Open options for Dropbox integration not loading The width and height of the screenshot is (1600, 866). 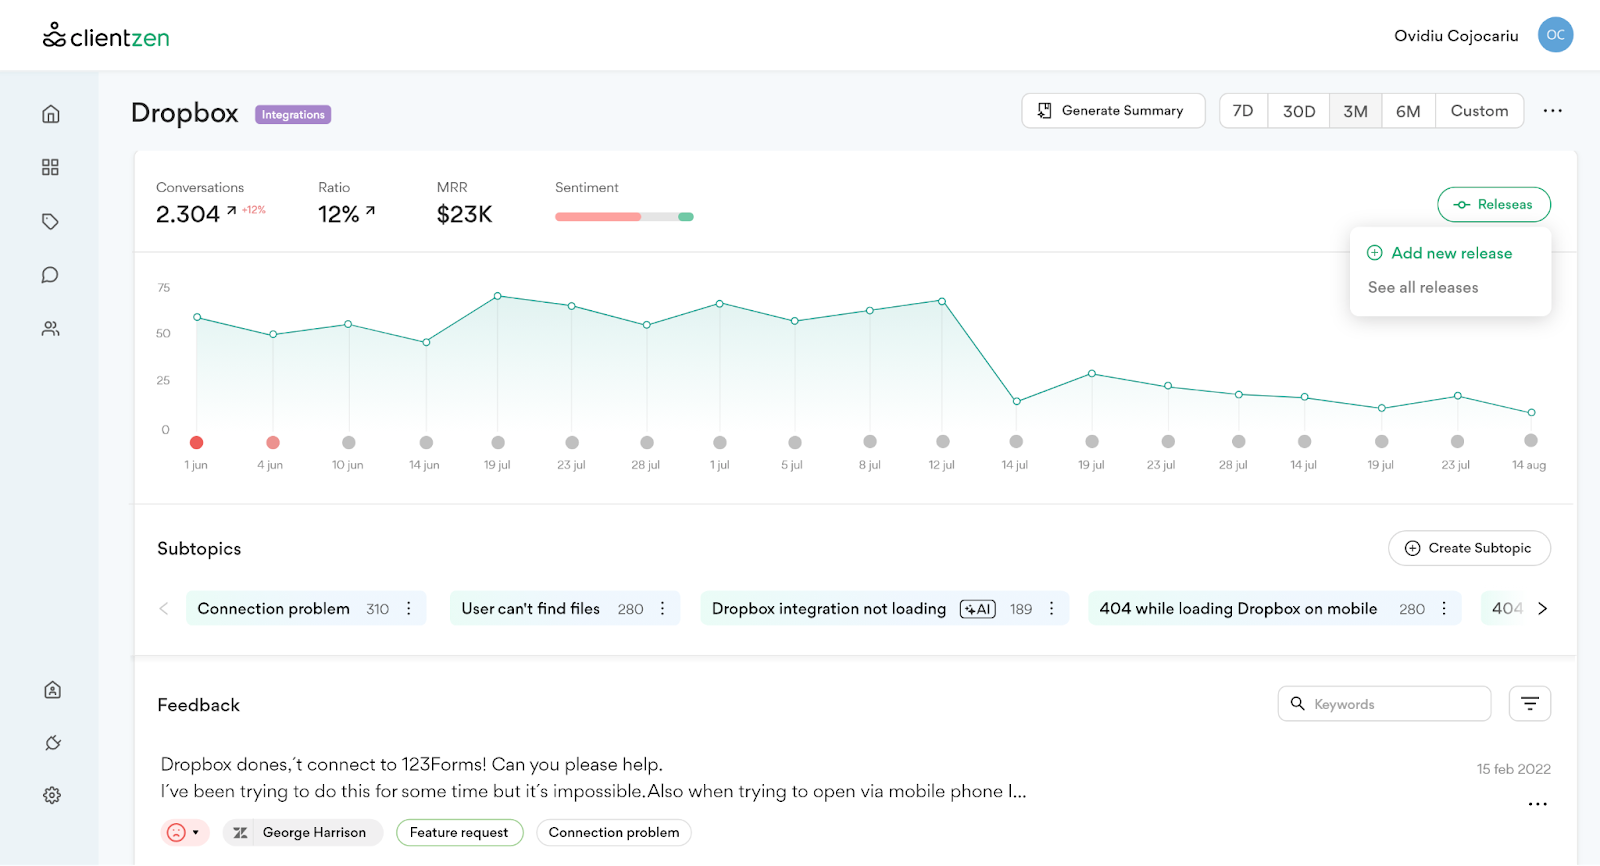[x=1051, y=608]
